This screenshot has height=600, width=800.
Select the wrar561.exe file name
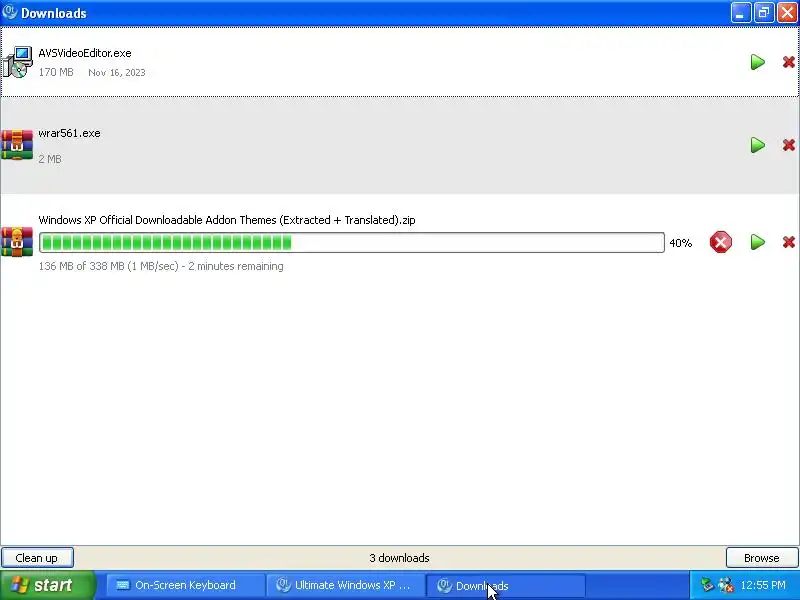[x=69, y=133]
